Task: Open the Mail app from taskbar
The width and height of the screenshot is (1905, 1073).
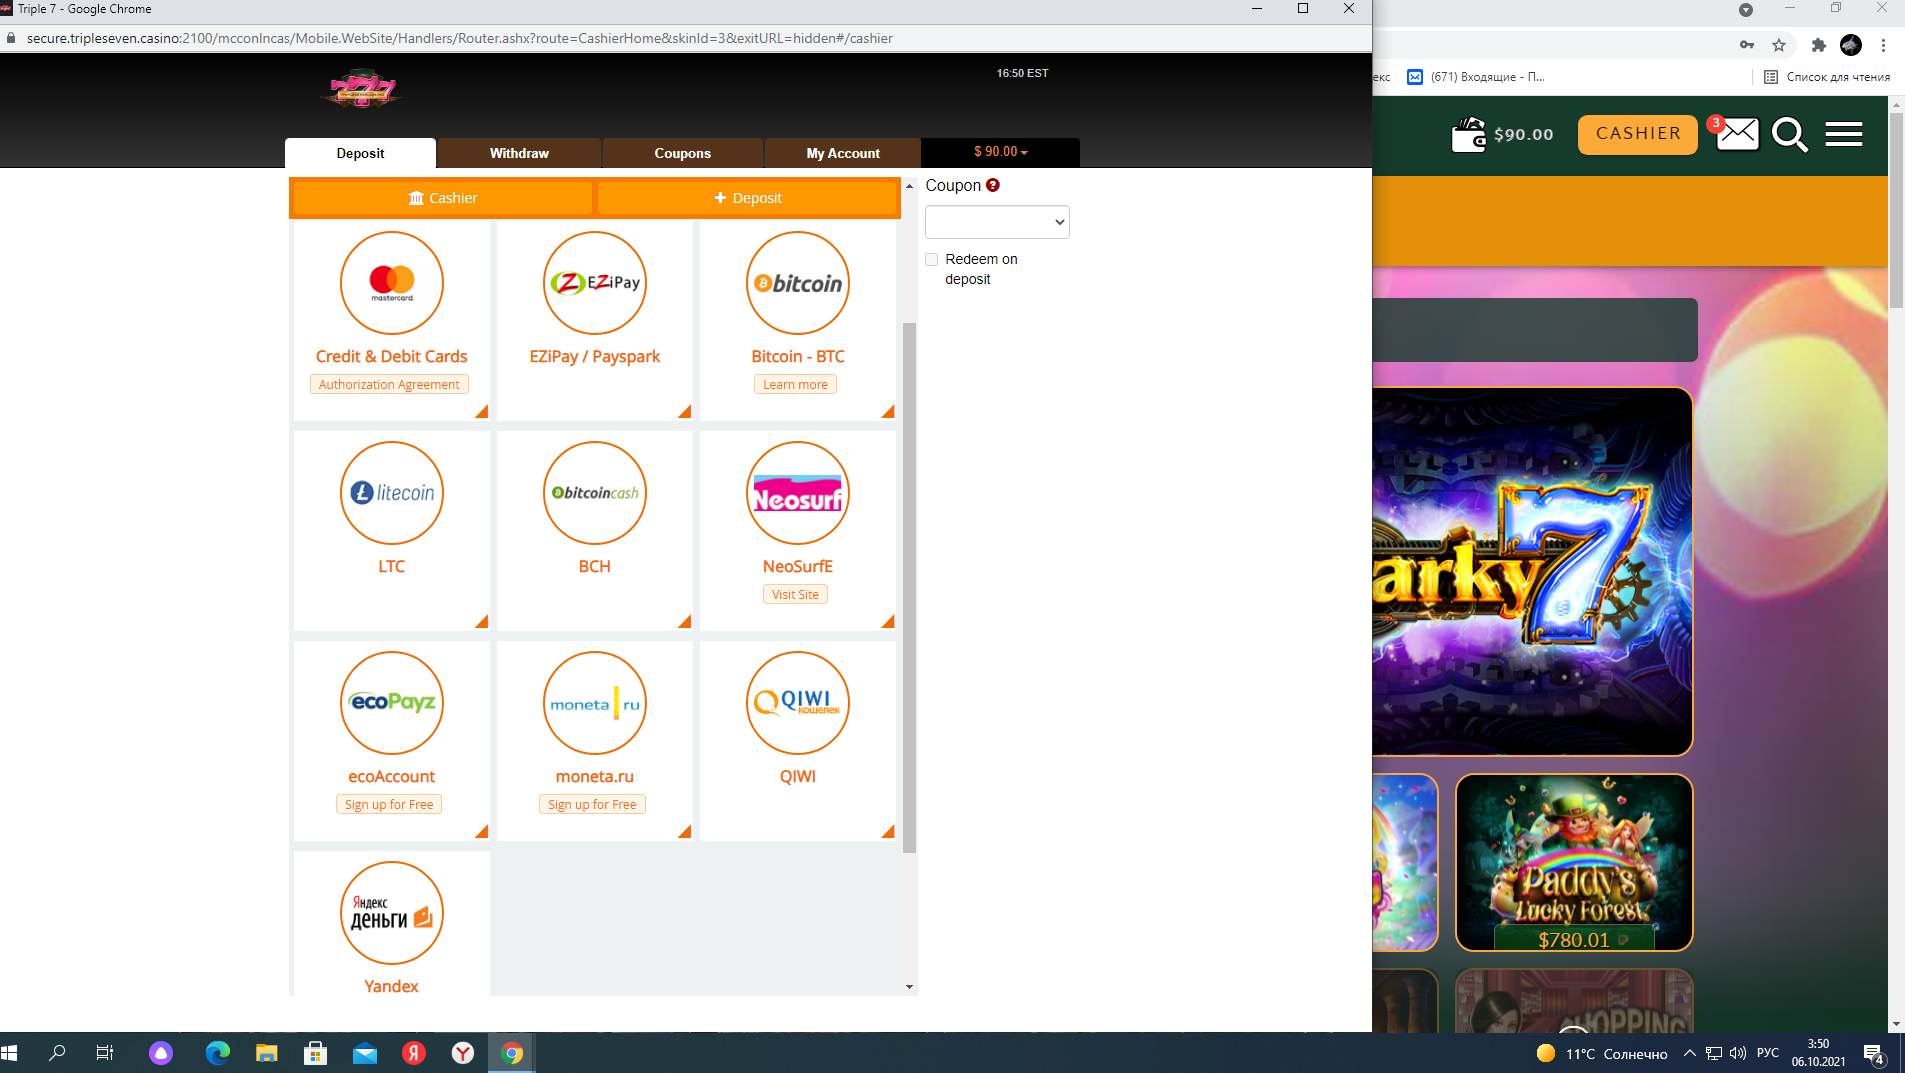Action: [365, 1053]
